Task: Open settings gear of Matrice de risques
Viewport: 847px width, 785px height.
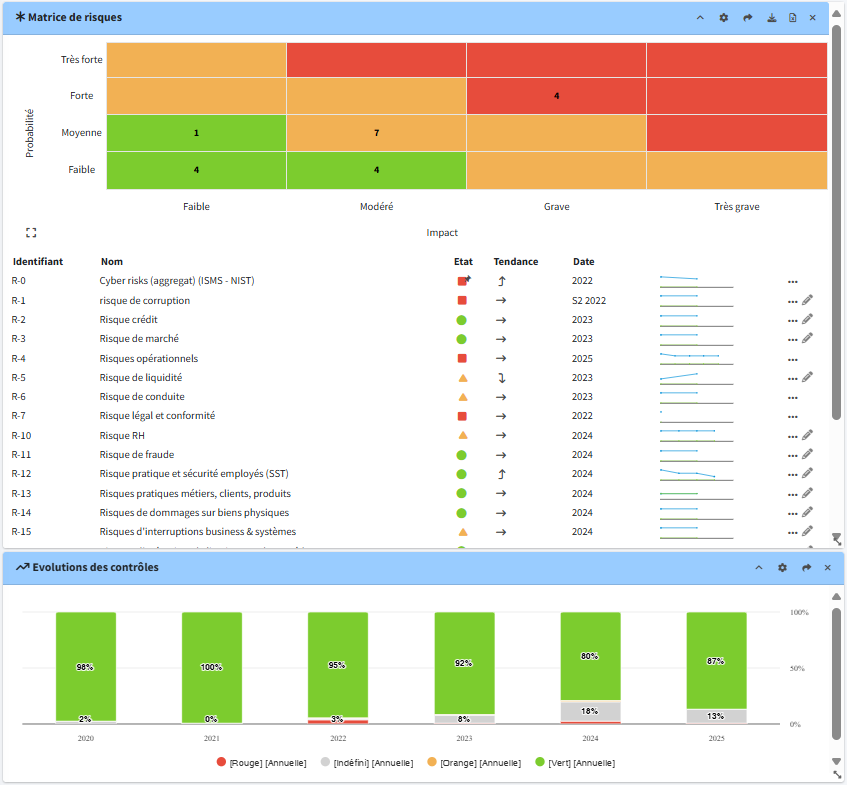Action: coord(724,18)
